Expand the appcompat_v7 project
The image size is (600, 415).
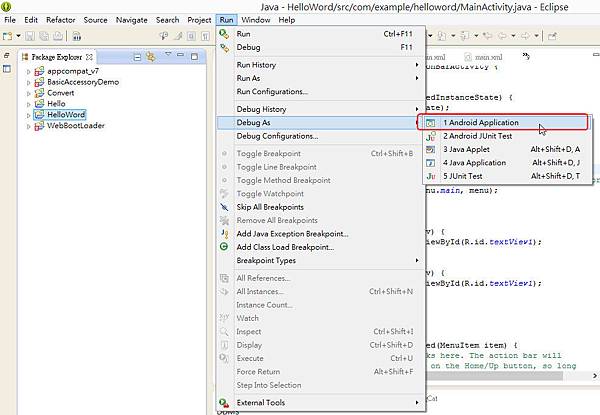[28, 72]
